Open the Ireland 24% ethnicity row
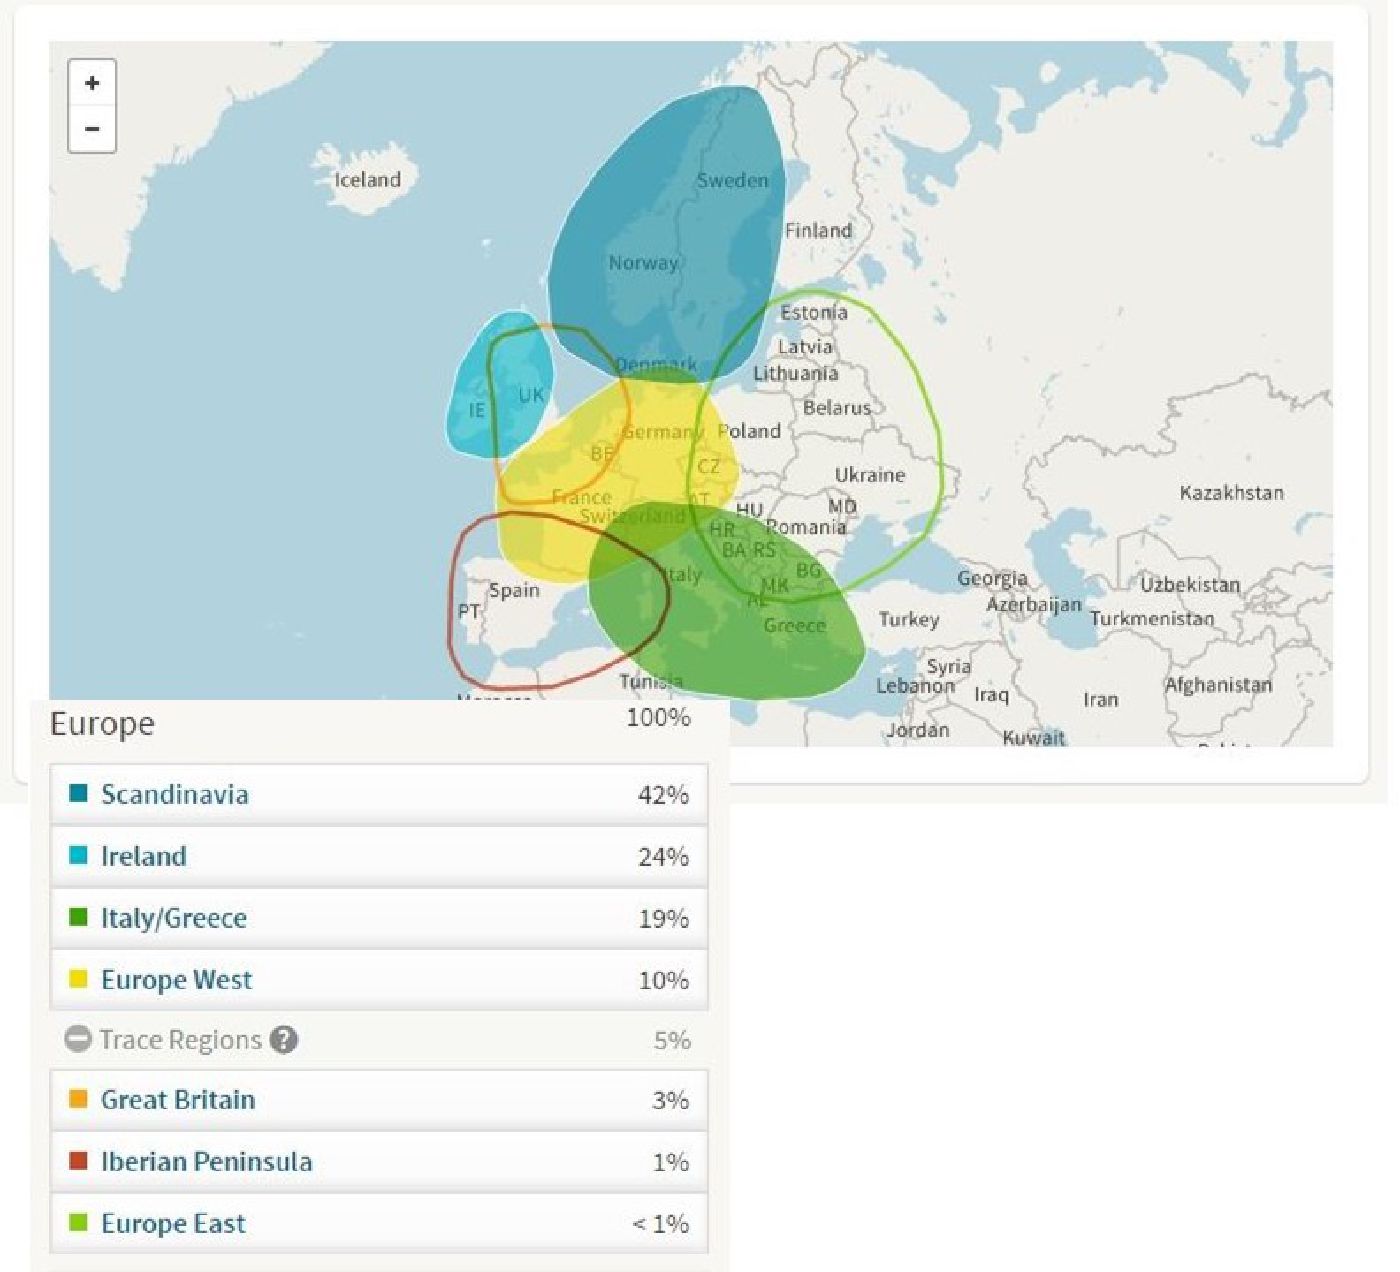Screen dimensions: 1400x1272 (x=378, y=857)
